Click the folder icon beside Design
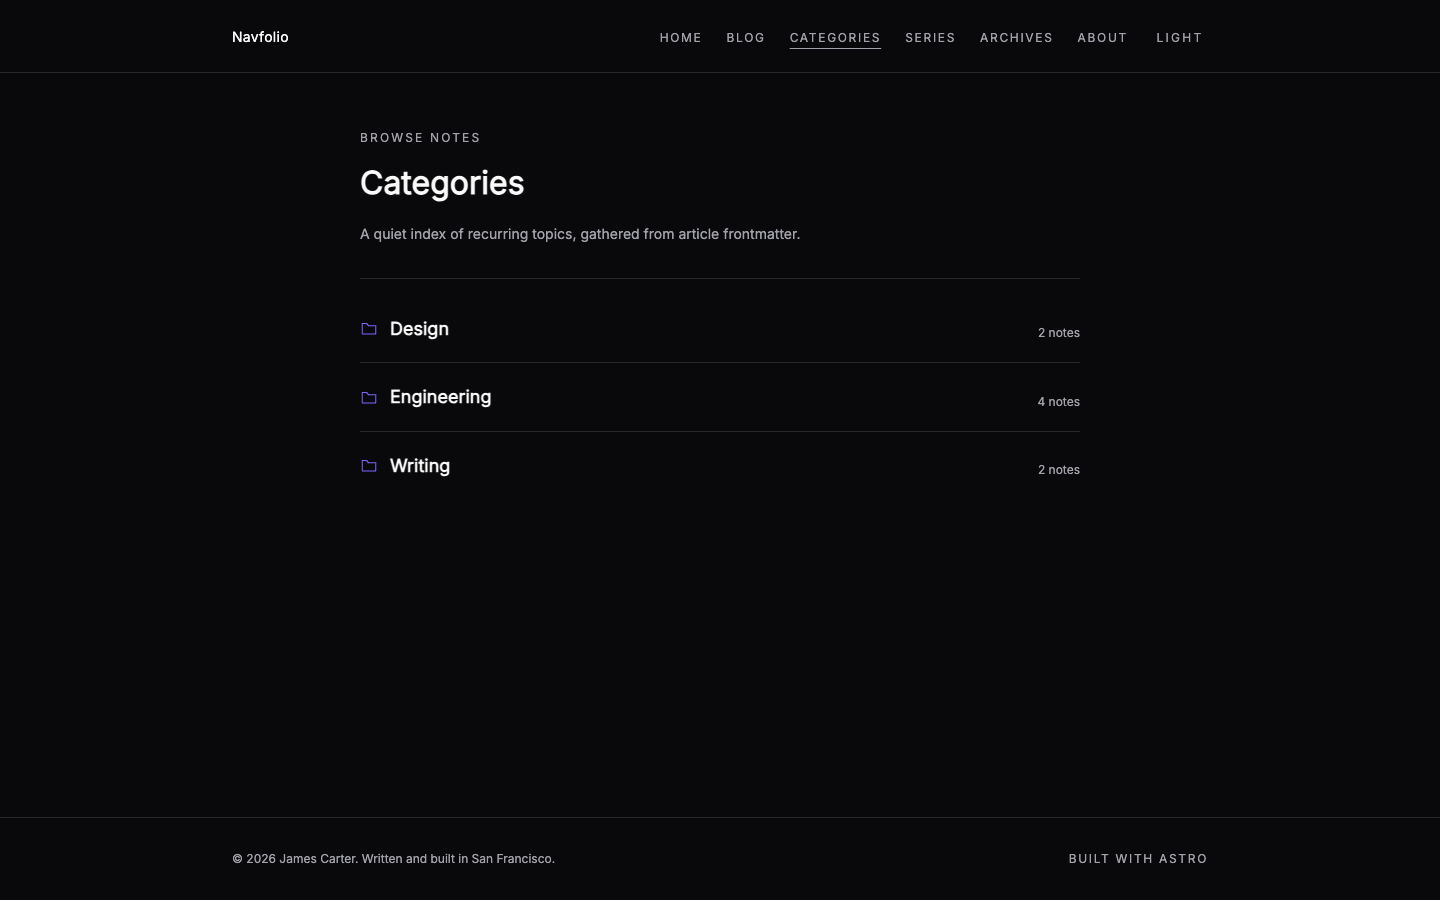The image size is (1440, 900). pyautogui.click(x=369, y=329)
